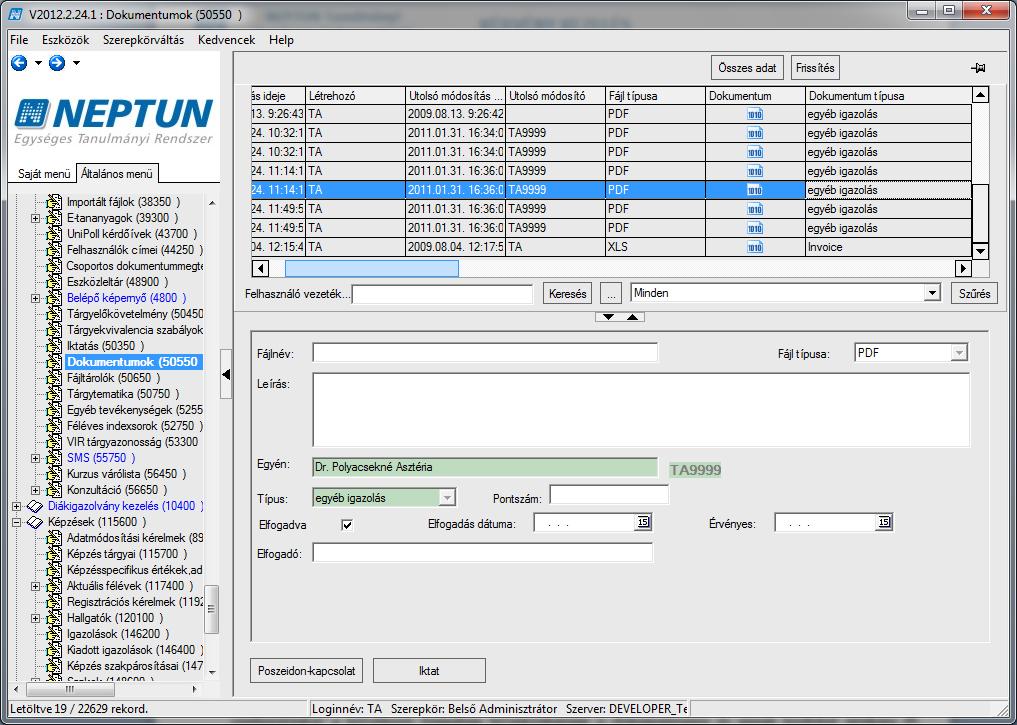Expand the Aktuális félévek tree node

36,586
